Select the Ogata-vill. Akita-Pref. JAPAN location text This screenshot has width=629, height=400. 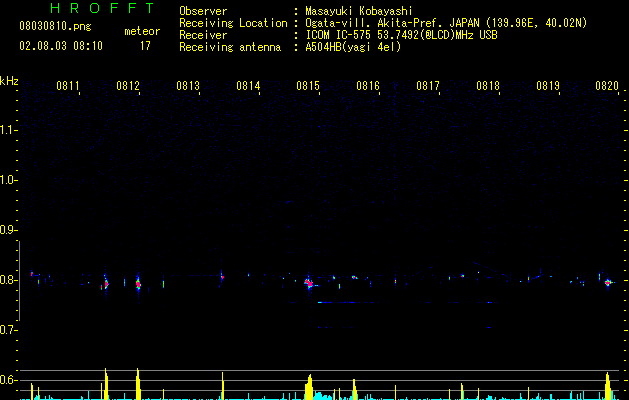(x=446, y=23)
